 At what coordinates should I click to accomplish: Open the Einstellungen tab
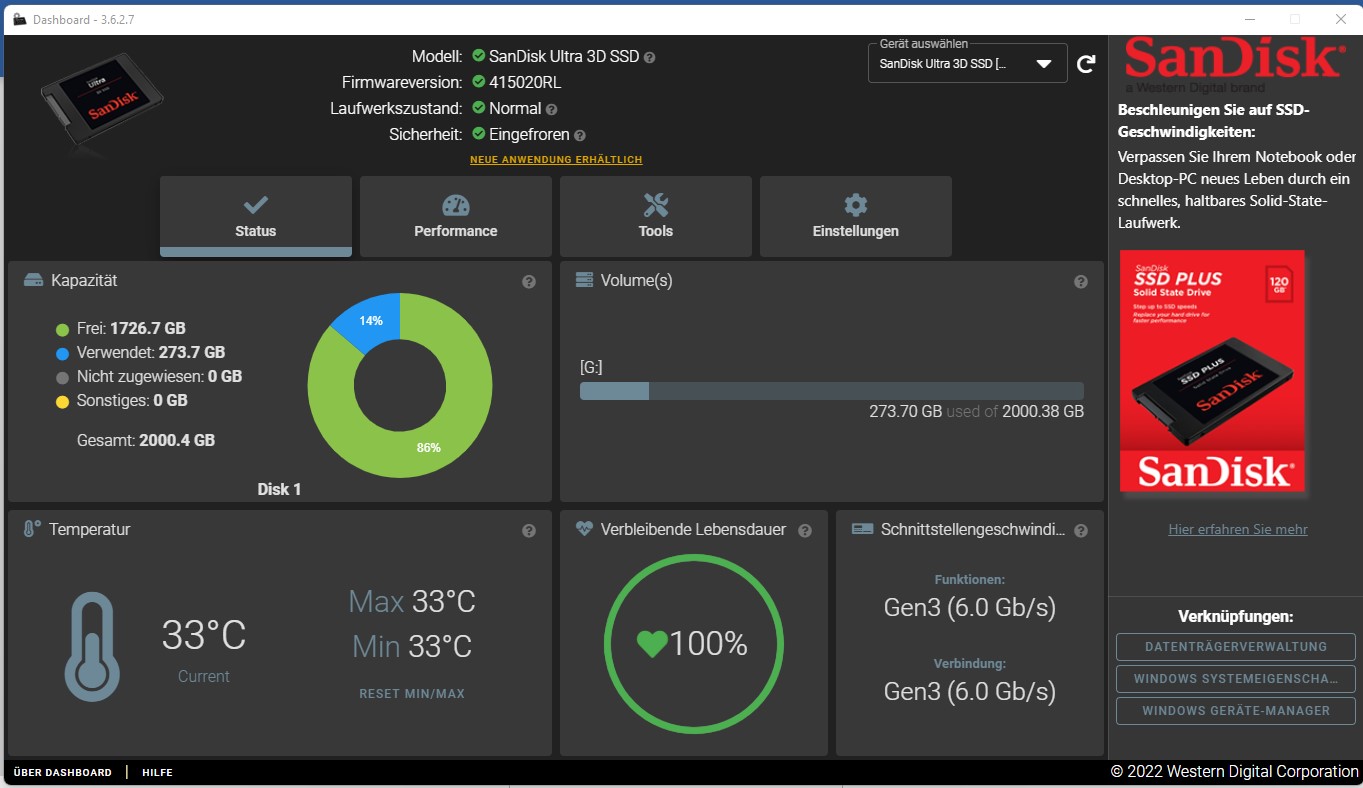pyautogui.click(x=856, y=216)
